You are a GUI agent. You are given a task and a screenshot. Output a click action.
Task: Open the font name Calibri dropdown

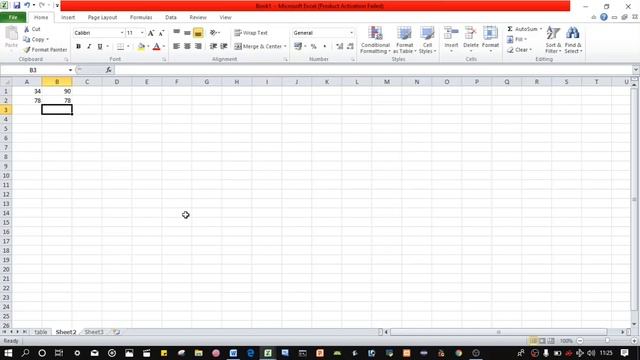pyautogui.click(x=122, y=33)
